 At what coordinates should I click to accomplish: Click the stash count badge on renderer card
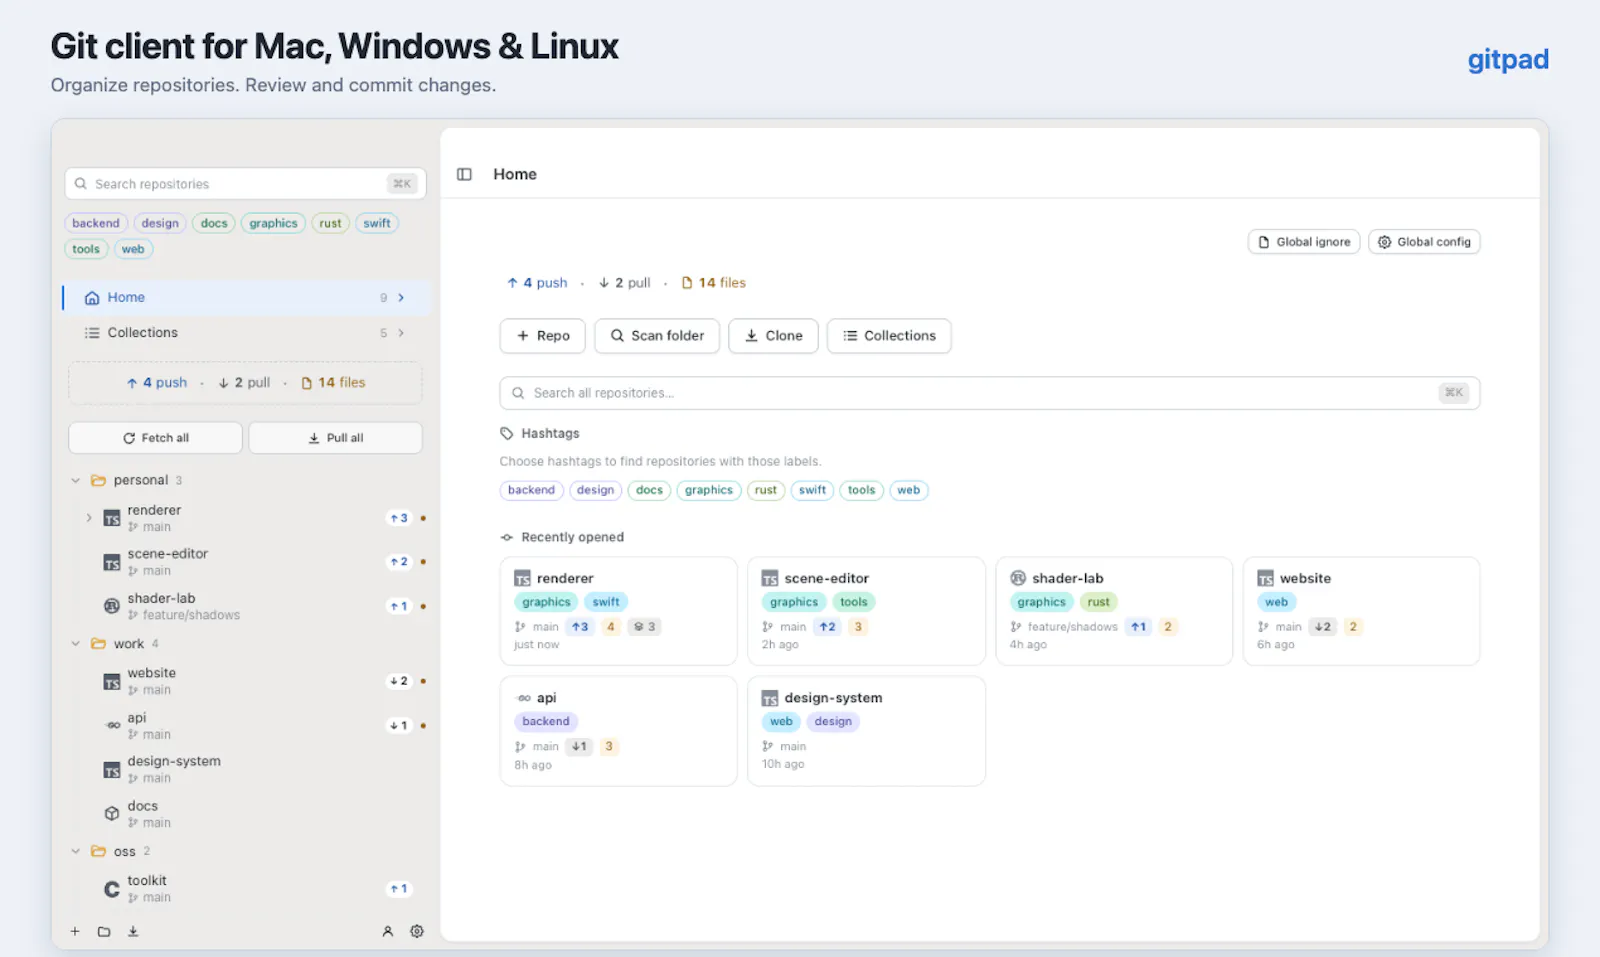tap(644, 627)
